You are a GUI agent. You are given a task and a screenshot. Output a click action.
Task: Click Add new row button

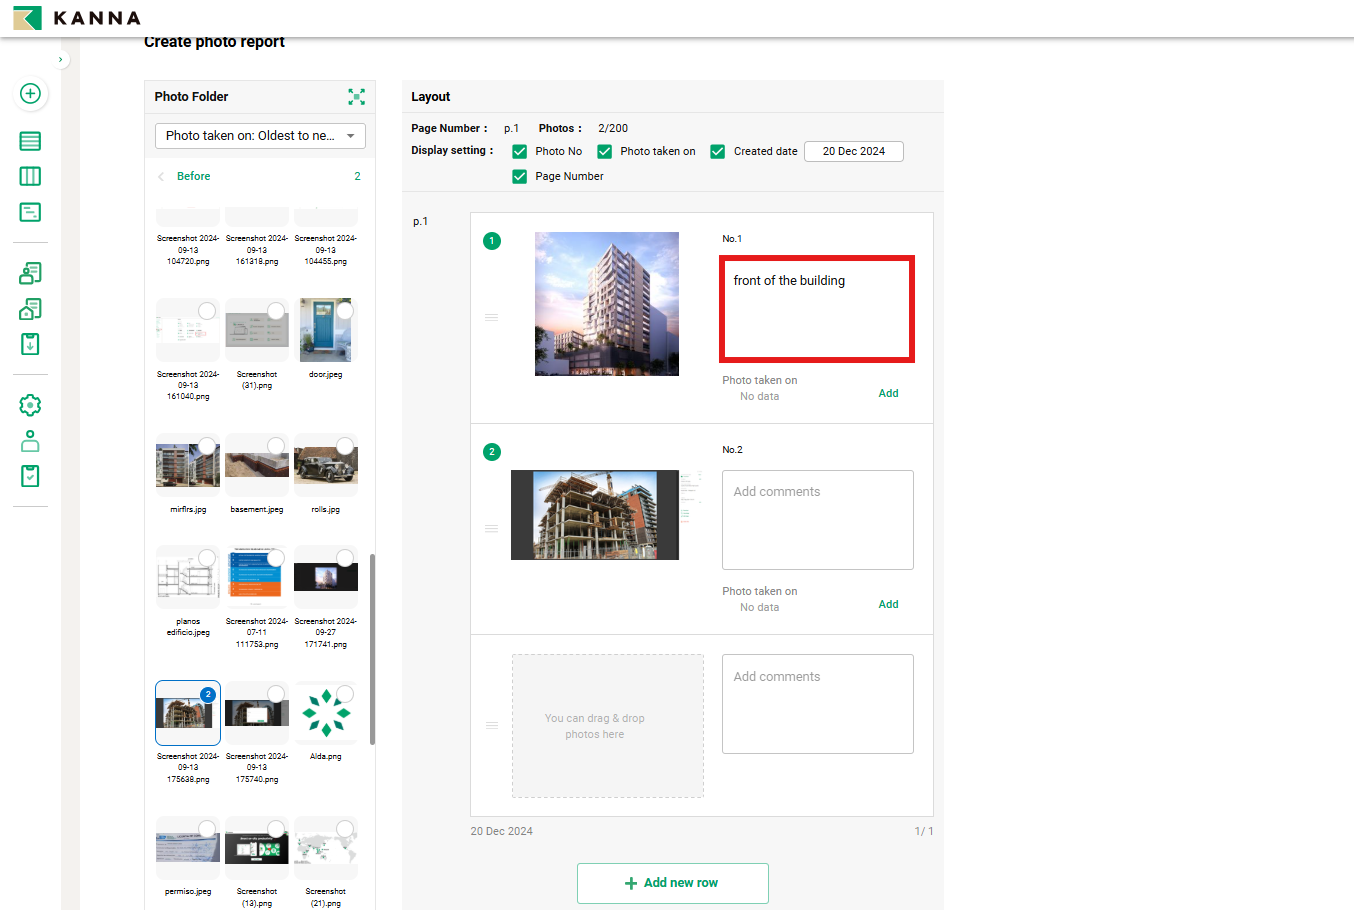click(672, 883)
